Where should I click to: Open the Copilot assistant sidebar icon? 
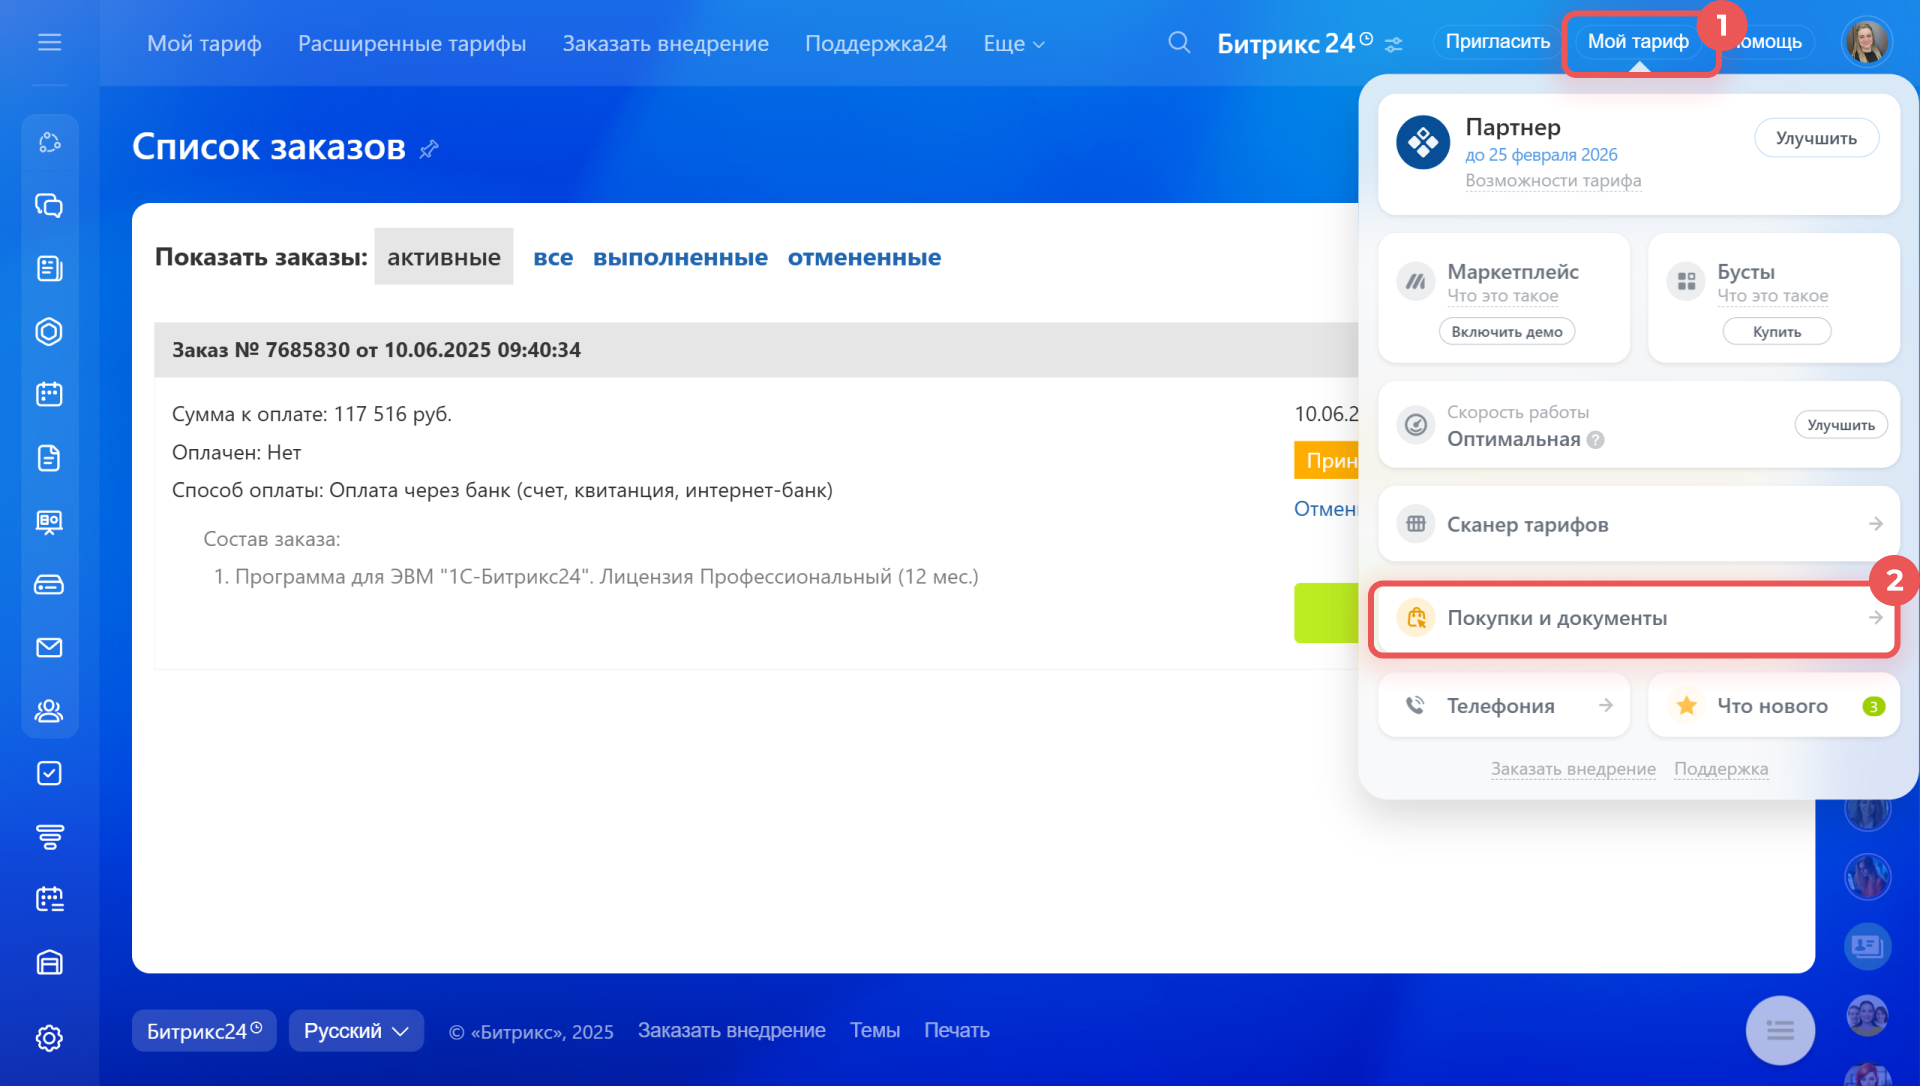49,143
